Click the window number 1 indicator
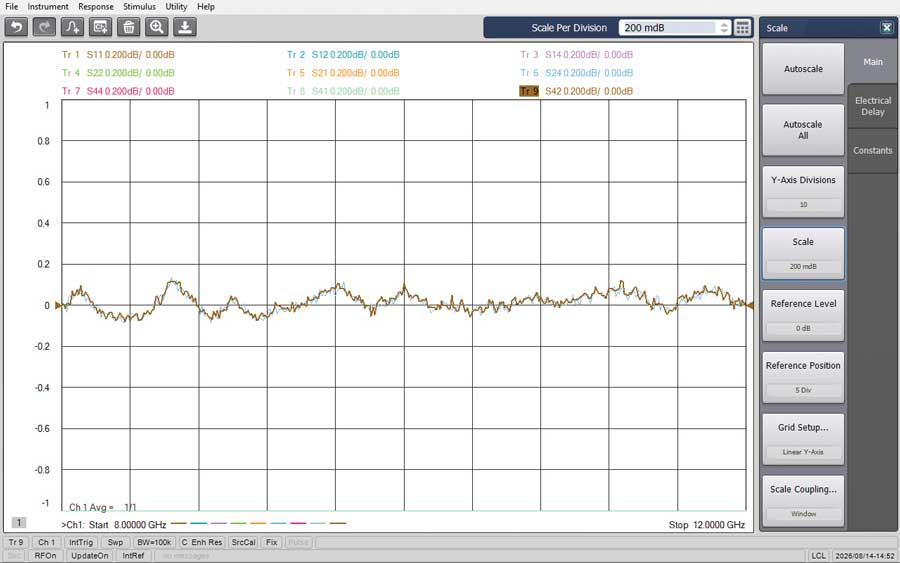Image resolution: width=900 pixels, height=563 pixels. (x=18, y=522)
